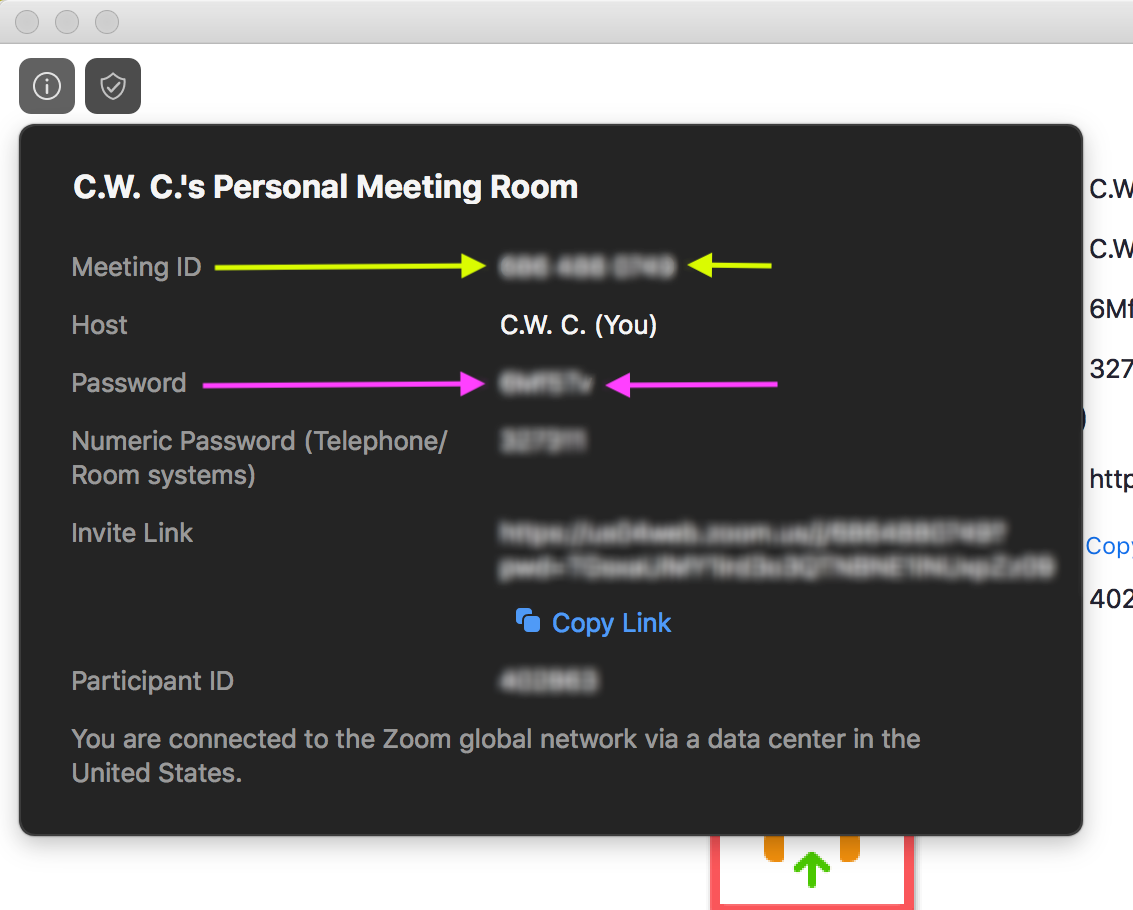
Task: Click the yellow window minimize button
Action: [x=66, y=22]
